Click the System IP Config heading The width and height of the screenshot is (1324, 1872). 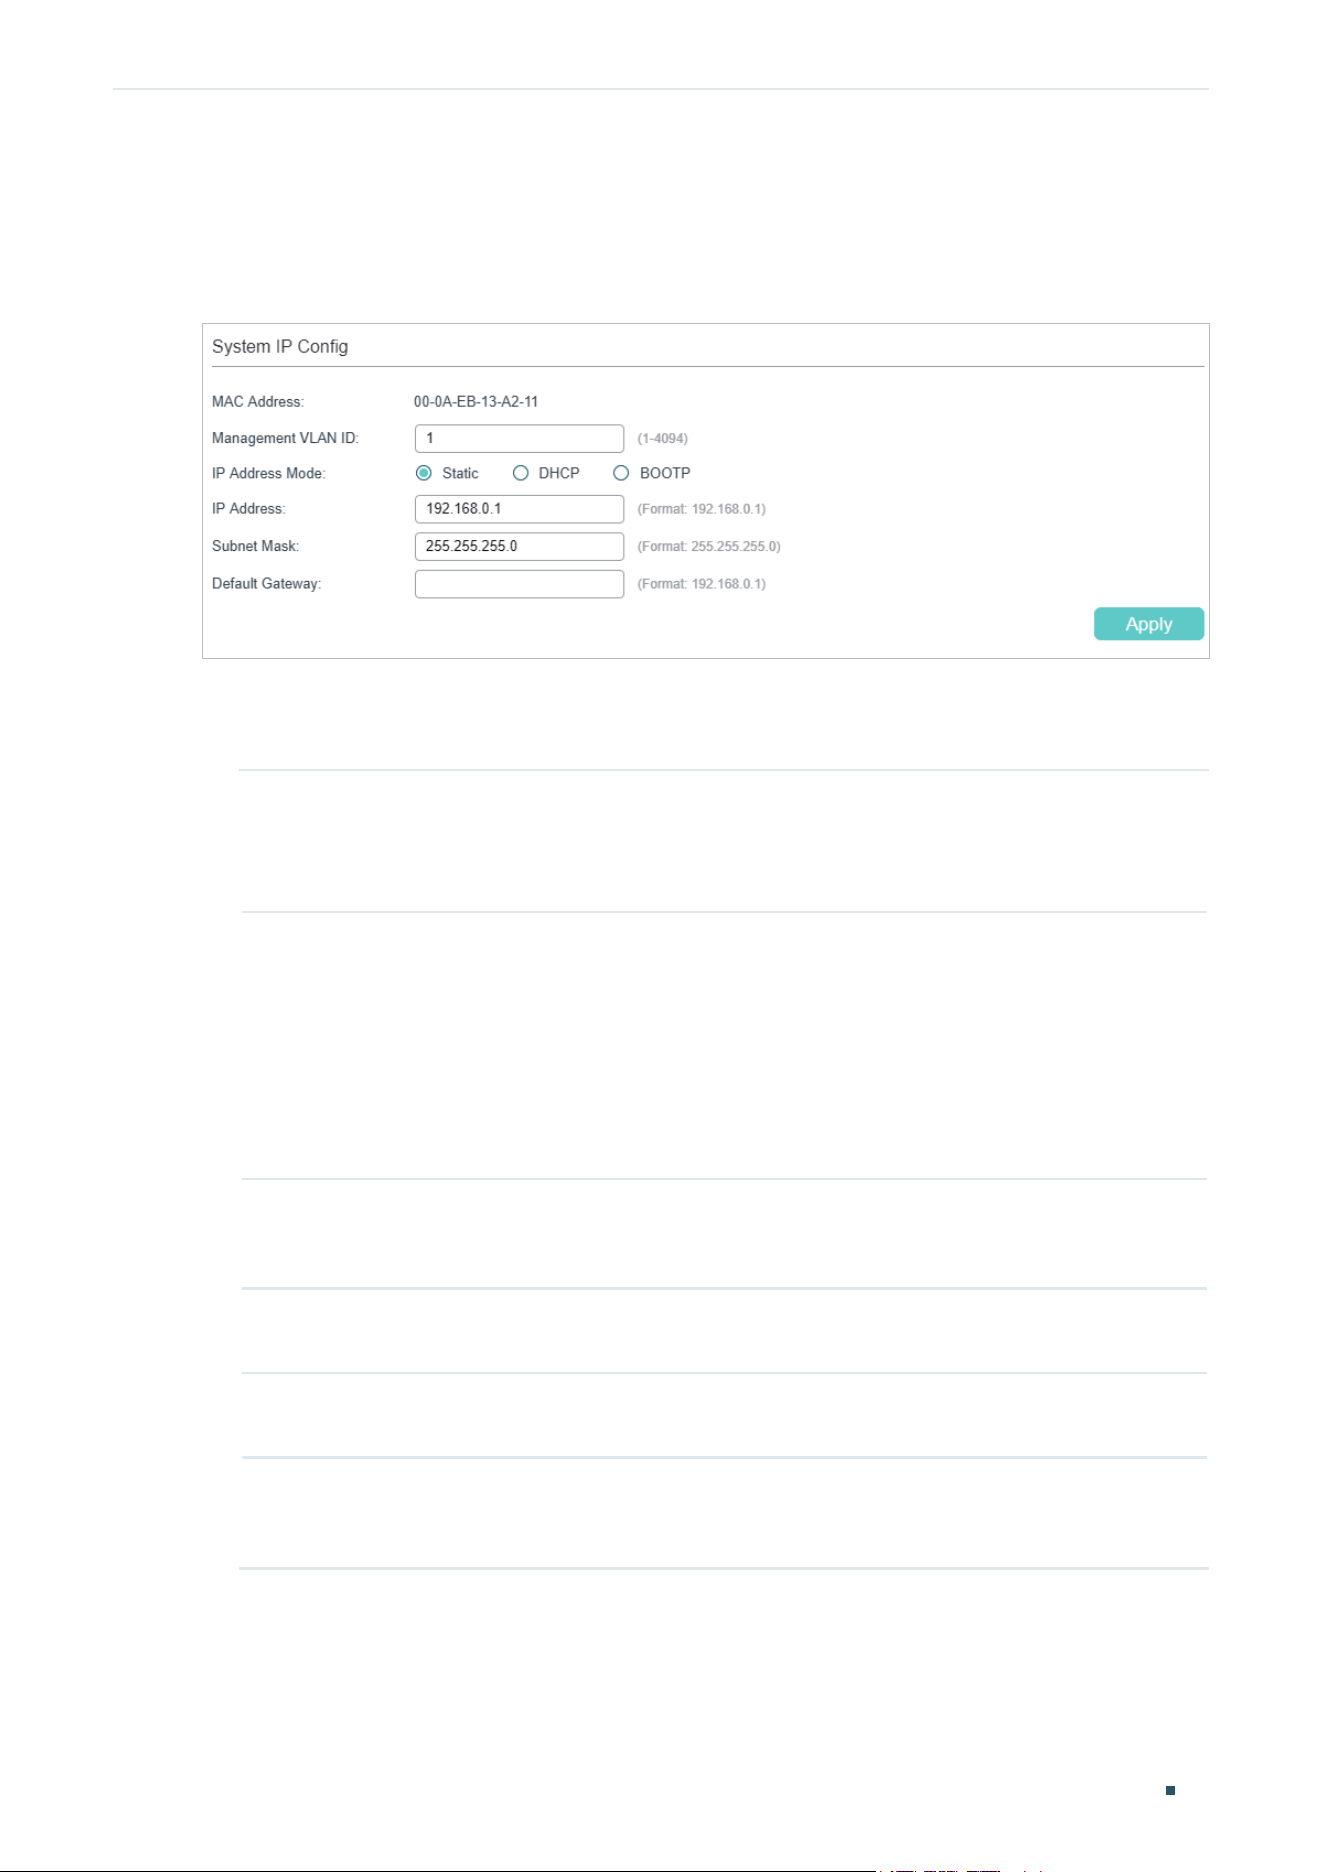pos(280,347)
